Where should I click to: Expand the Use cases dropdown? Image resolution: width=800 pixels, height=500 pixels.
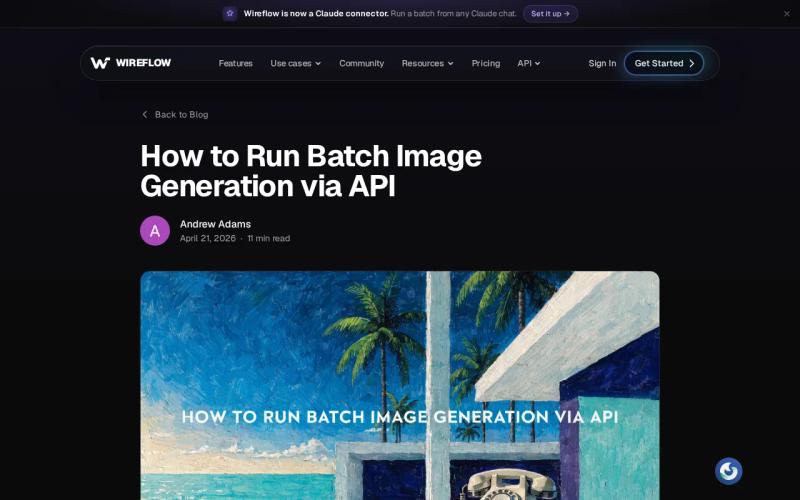pos(295,63)
